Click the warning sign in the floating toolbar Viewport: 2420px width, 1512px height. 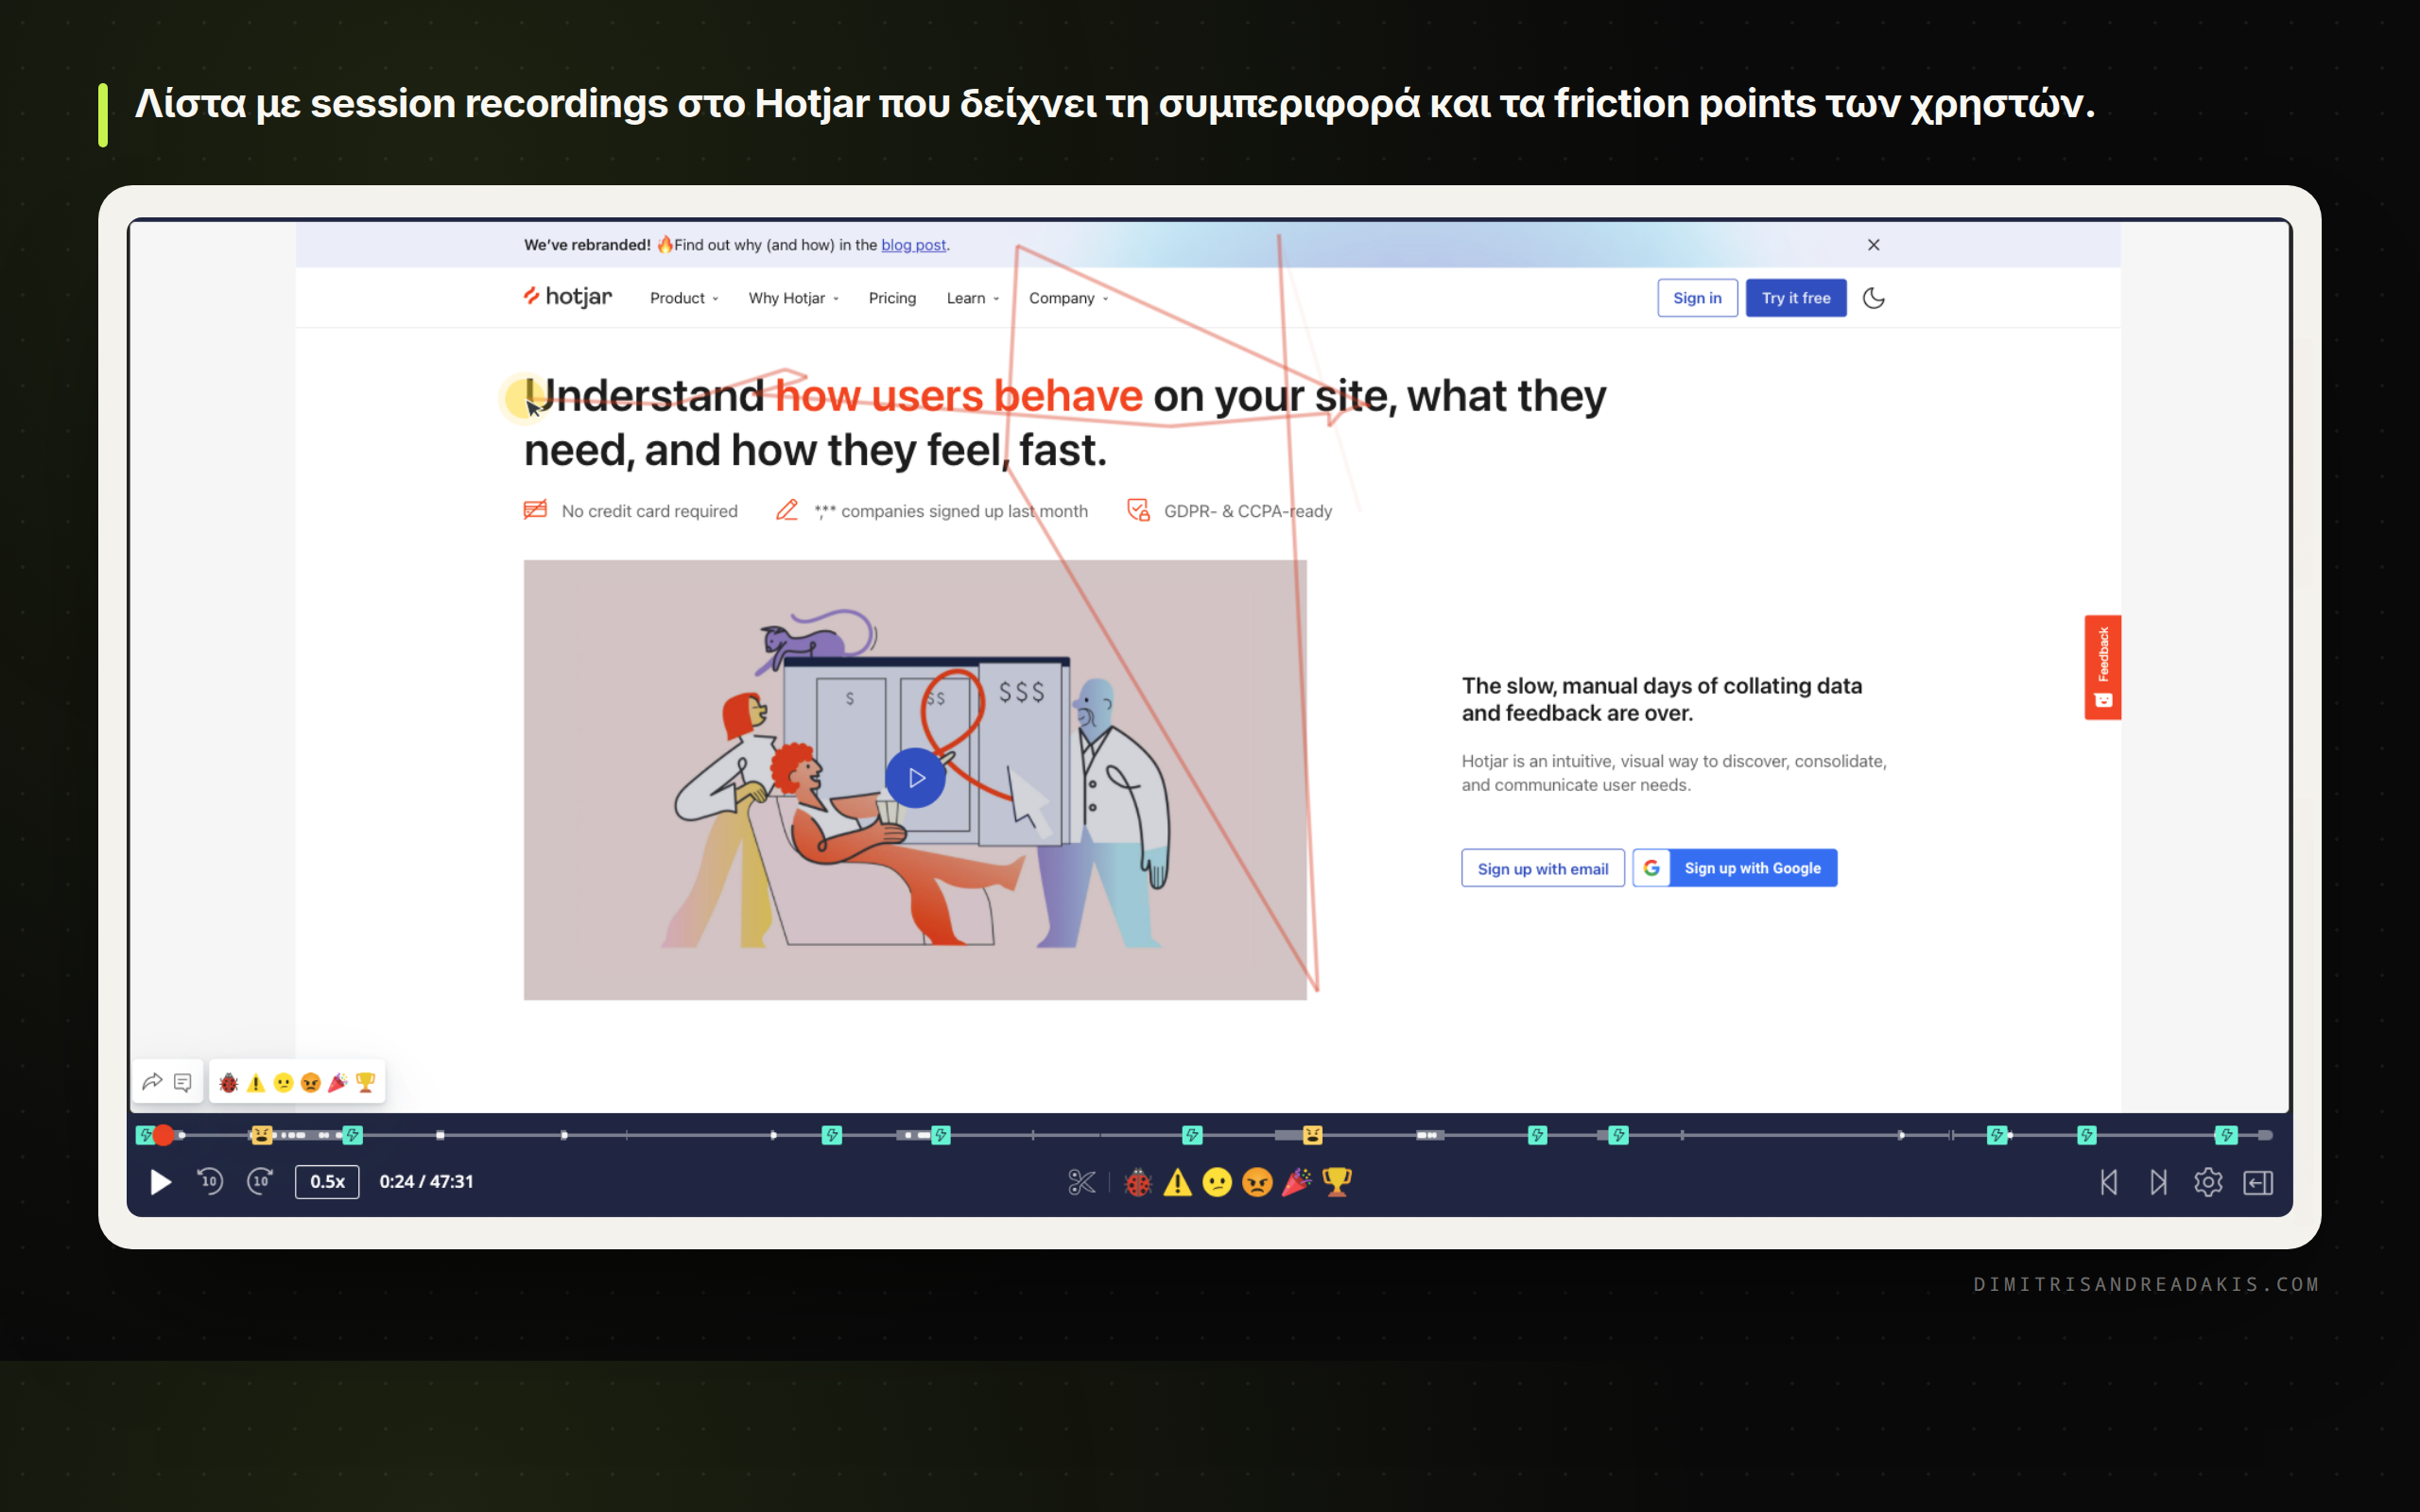coord(256,1083)
